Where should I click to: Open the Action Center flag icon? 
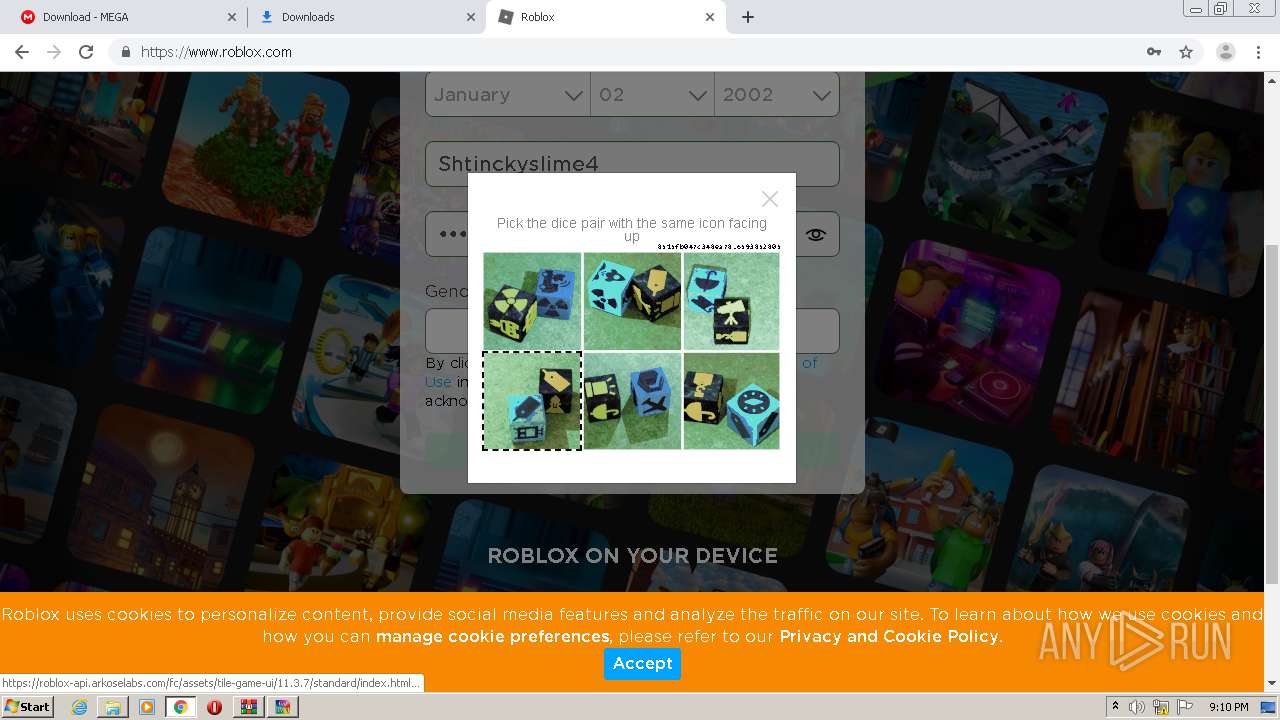click(x=1185, y=707)
